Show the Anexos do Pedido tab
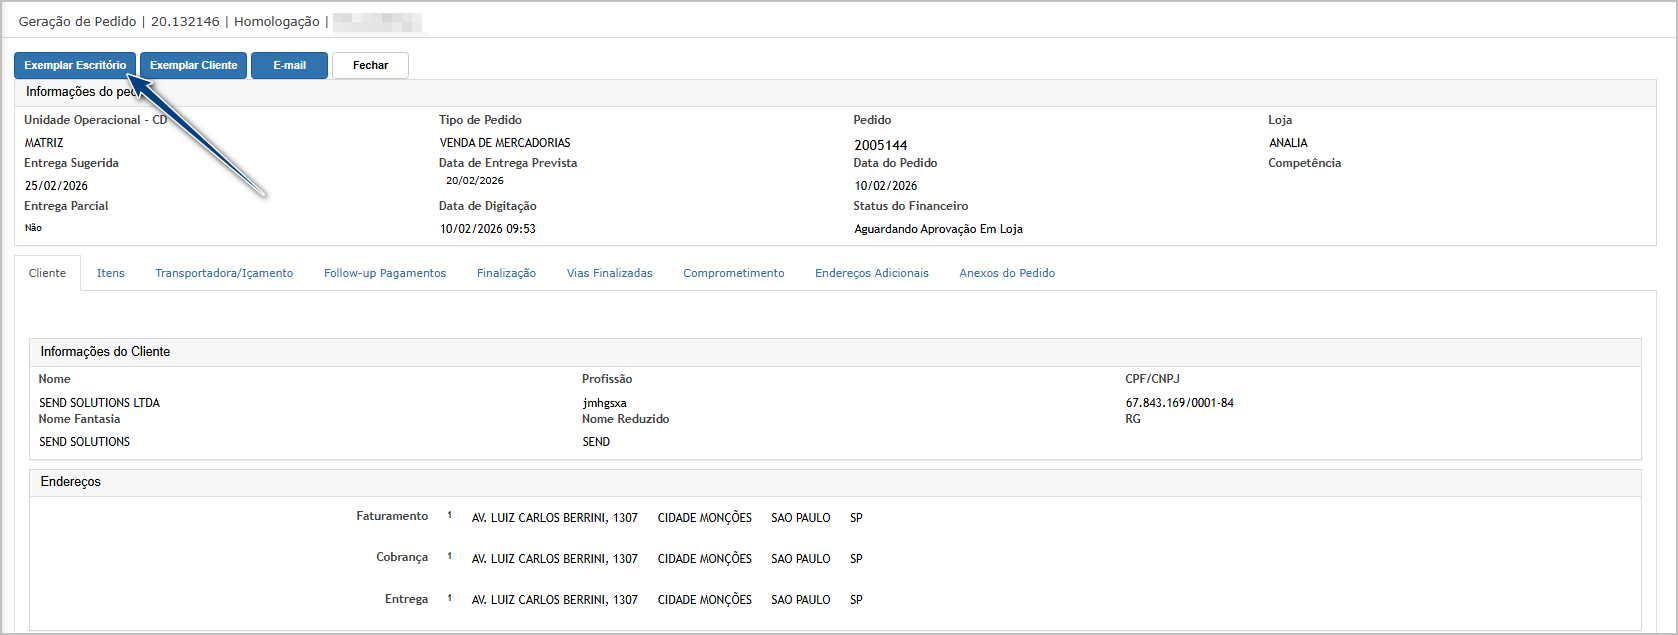This screenshot has width=1678, height=635. pos(1007,273)
